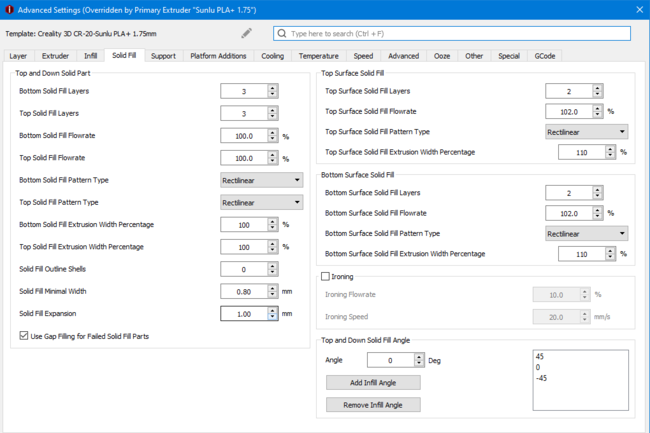This screenshot has width=650, height=433.
Task: Enable the Ironing checkbox
Action: 325,276
